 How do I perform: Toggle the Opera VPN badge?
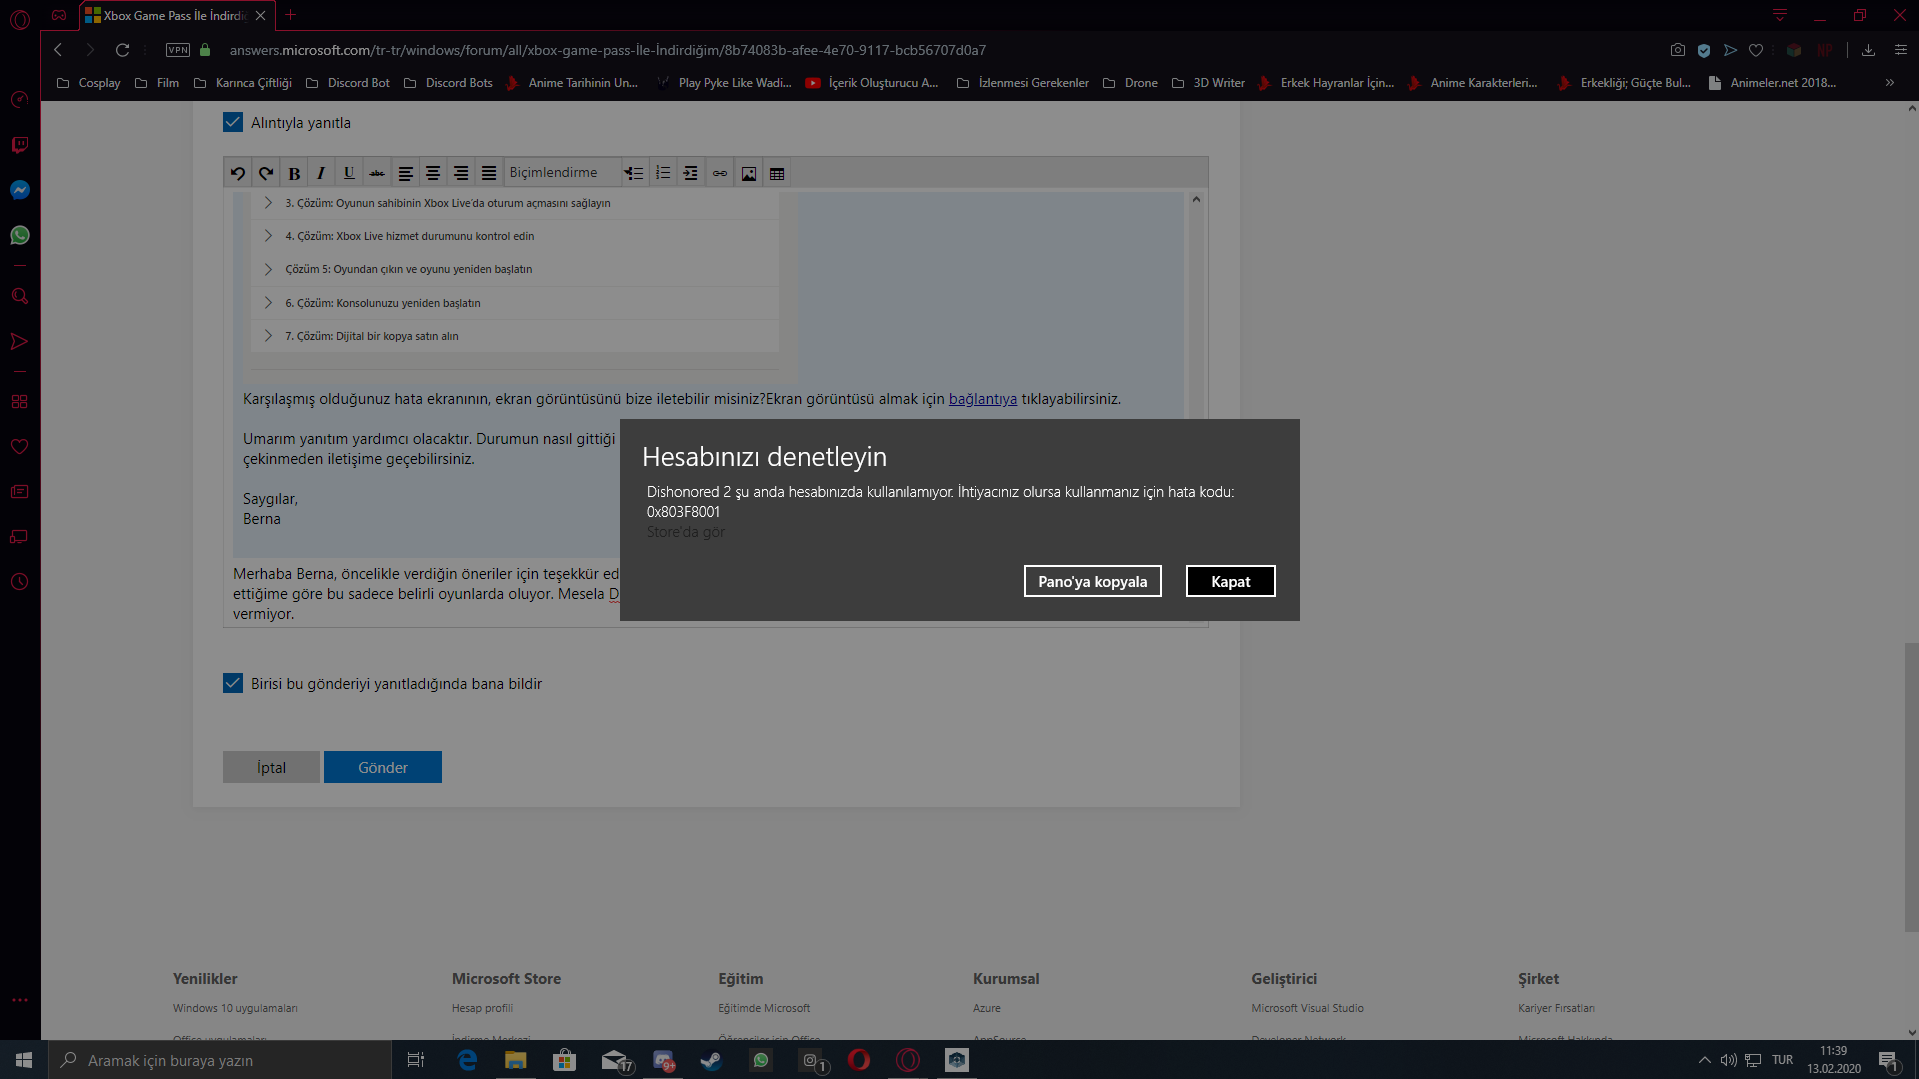178,50
